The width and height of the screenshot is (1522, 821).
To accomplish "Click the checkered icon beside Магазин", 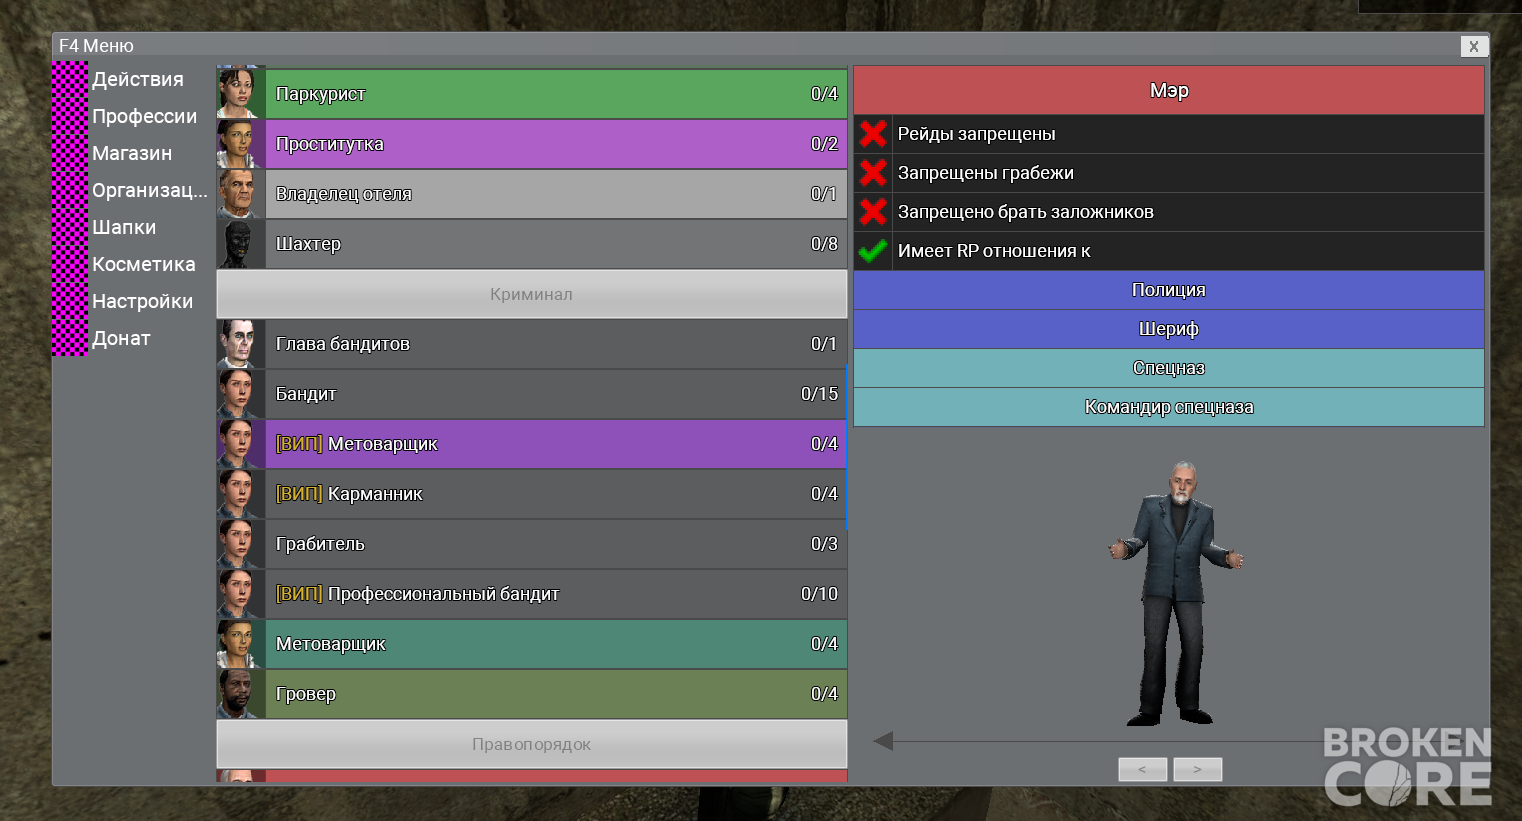I will click(70, 153).
